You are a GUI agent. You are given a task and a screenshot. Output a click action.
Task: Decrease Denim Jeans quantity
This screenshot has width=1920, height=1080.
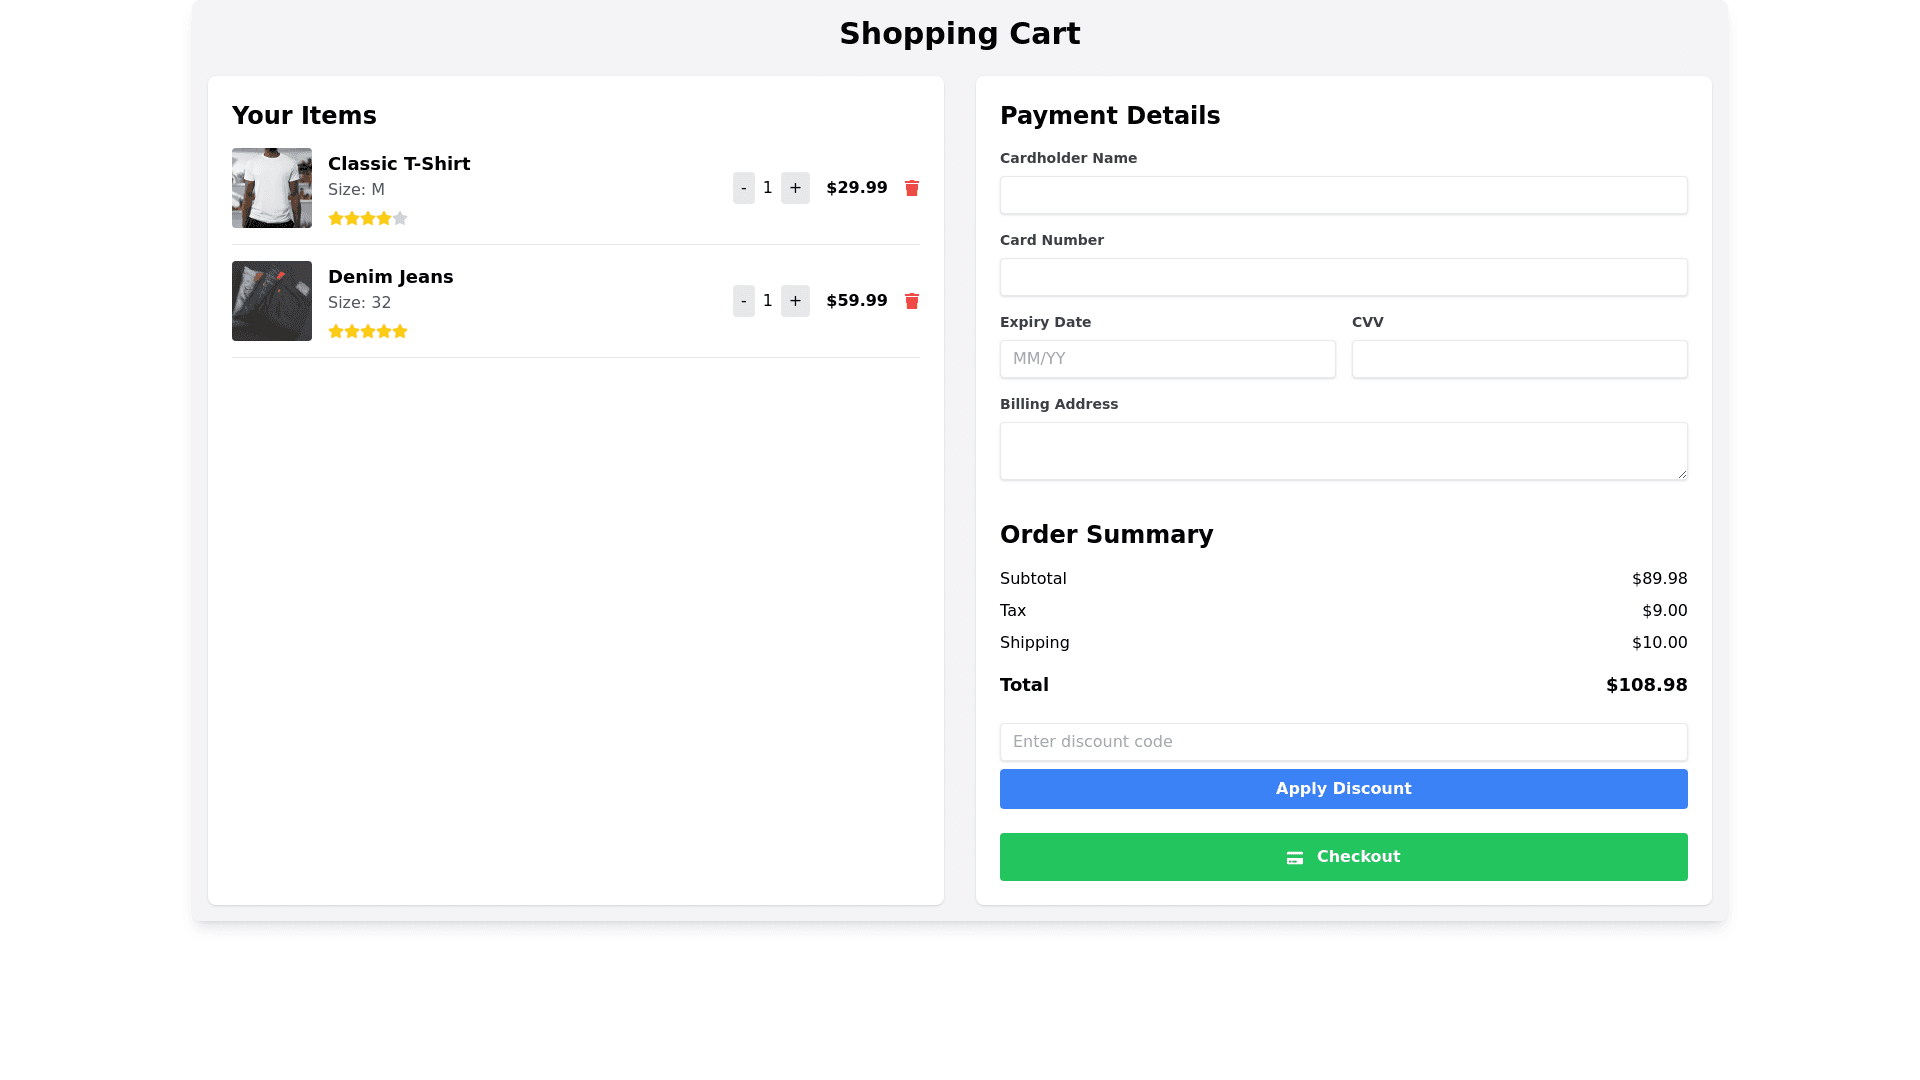tap(743, 301)
